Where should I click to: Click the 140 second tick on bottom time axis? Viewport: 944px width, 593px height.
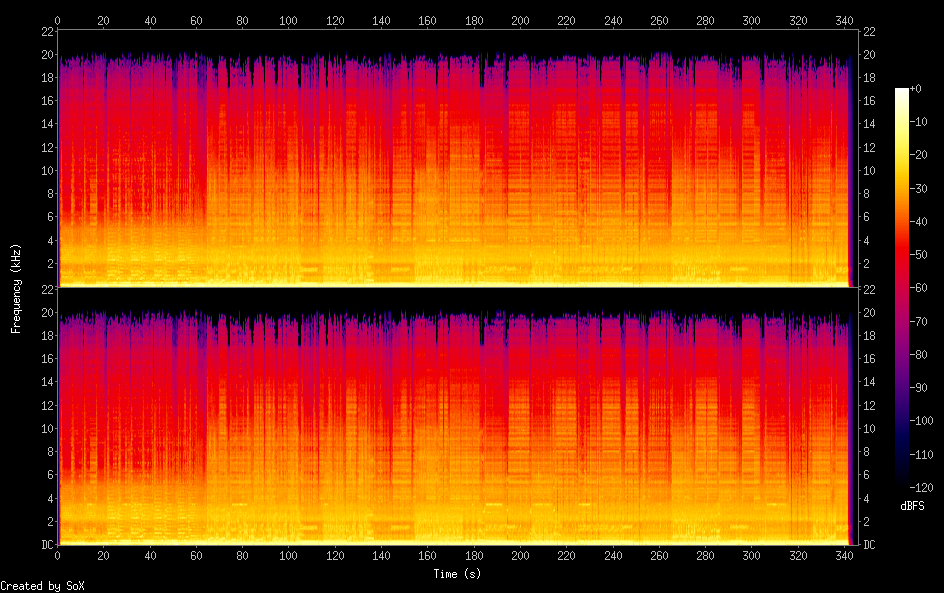381,556
